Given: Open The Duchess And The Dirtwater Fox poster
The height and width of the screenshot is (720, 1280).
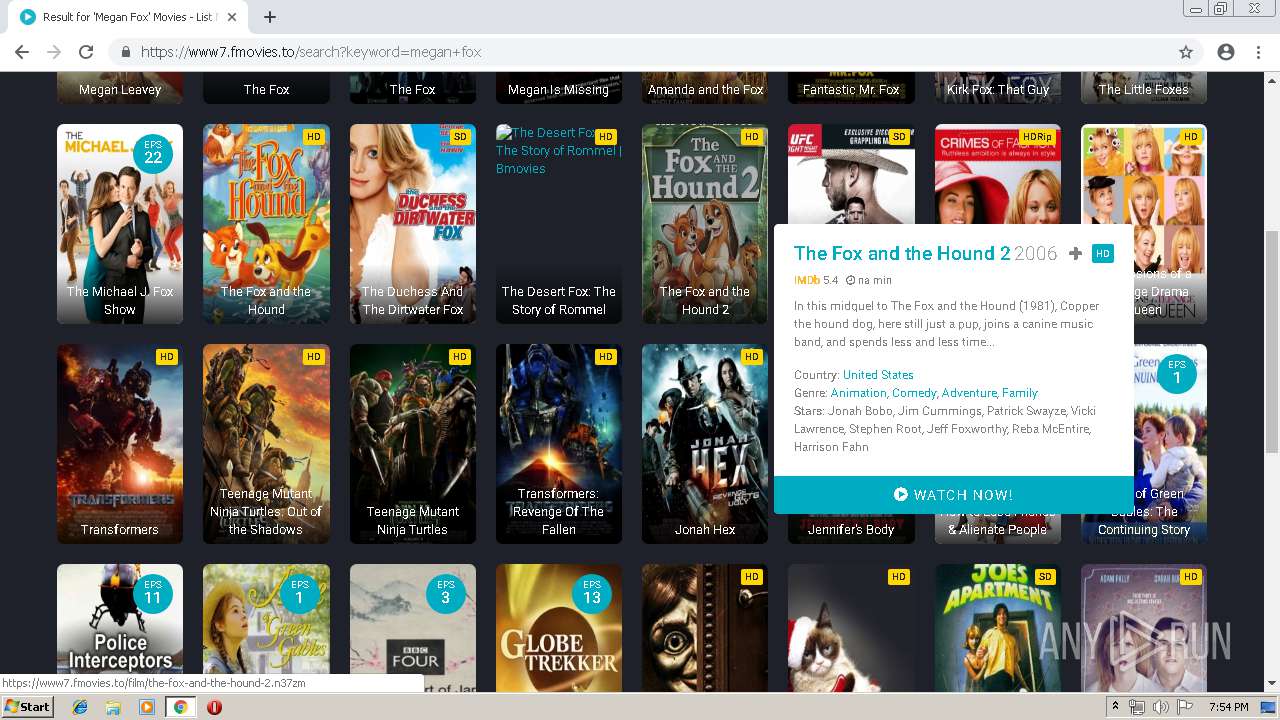Looking at the screenshot, I should (x=413, y=224).
